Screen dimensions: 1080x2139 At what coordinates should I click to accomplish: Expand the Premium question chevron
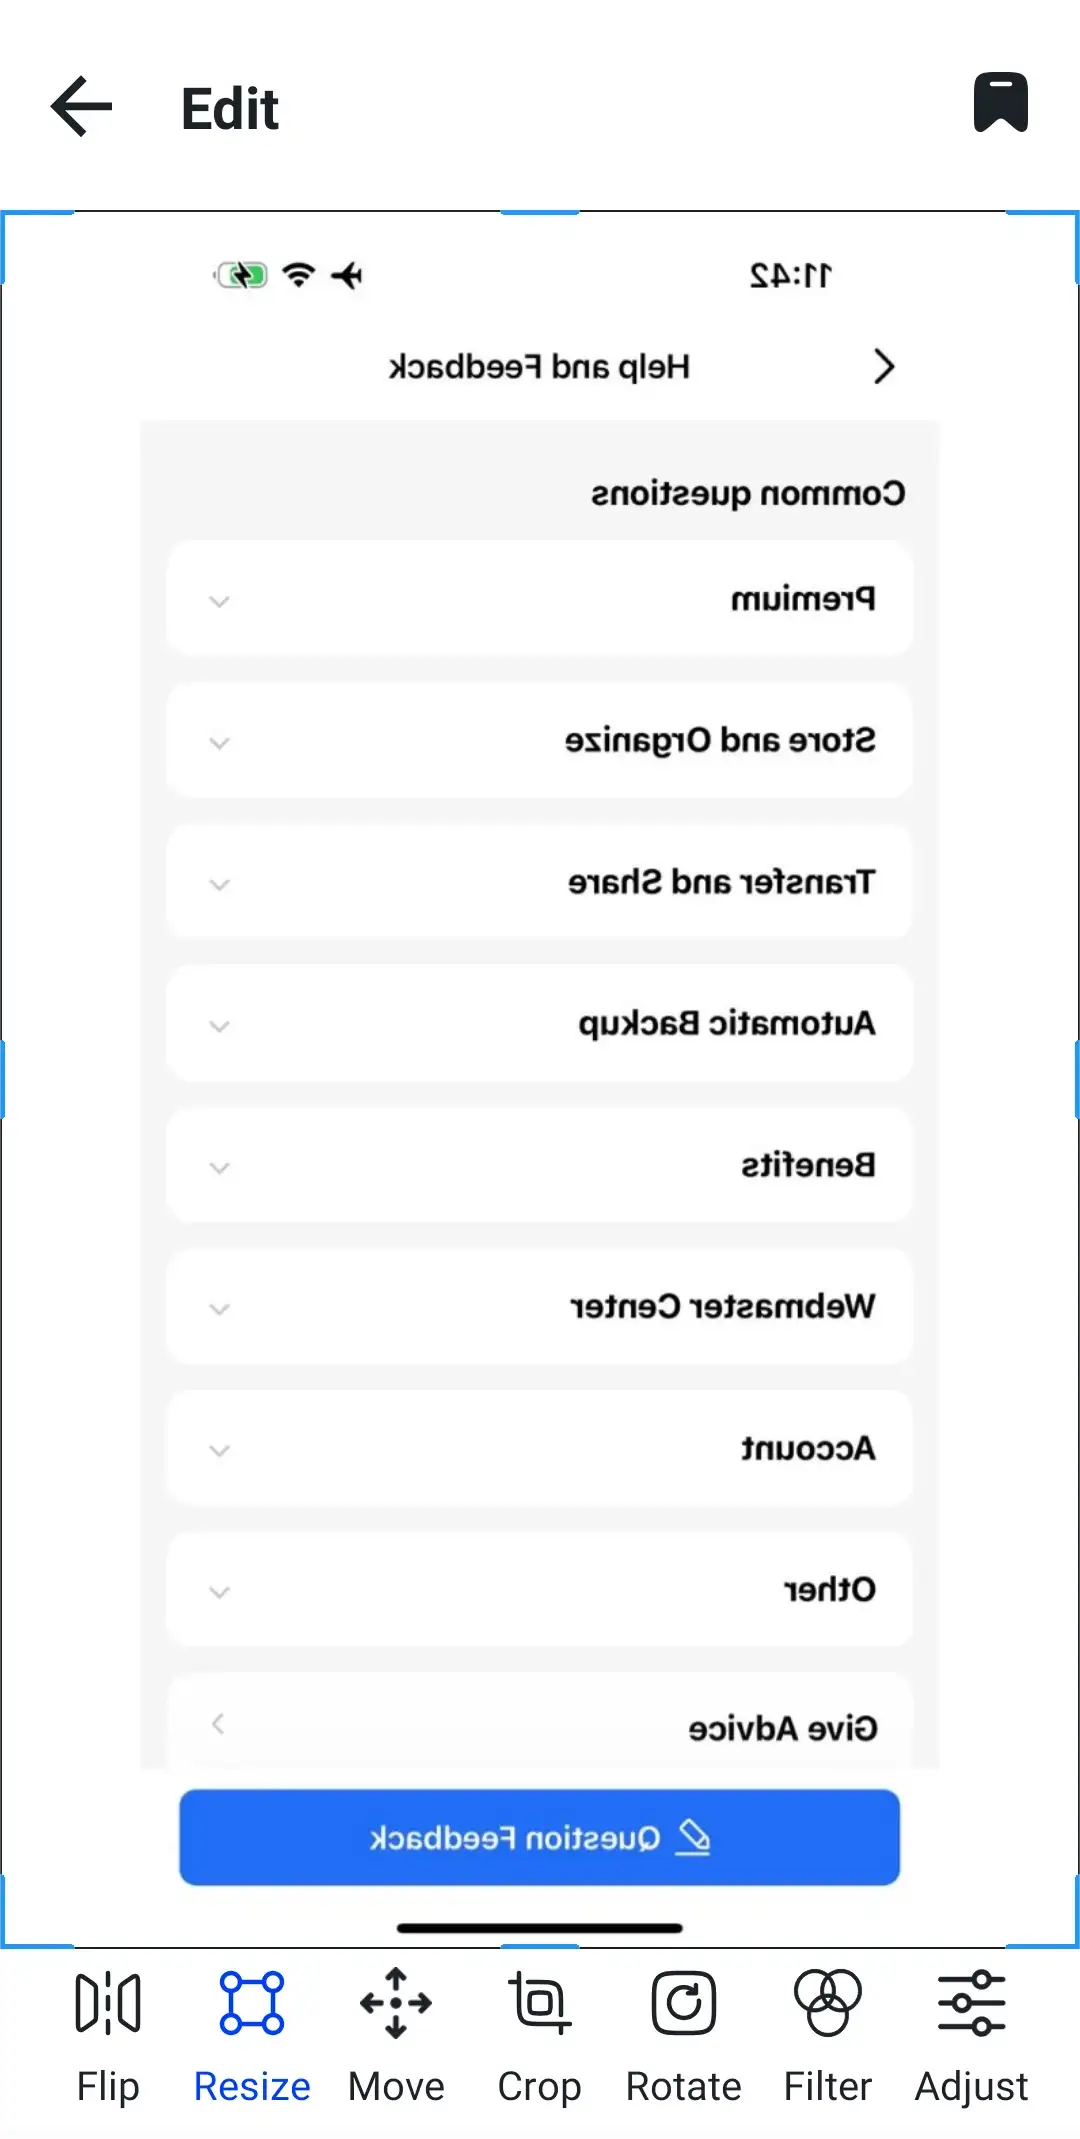(x=219, y=602)
